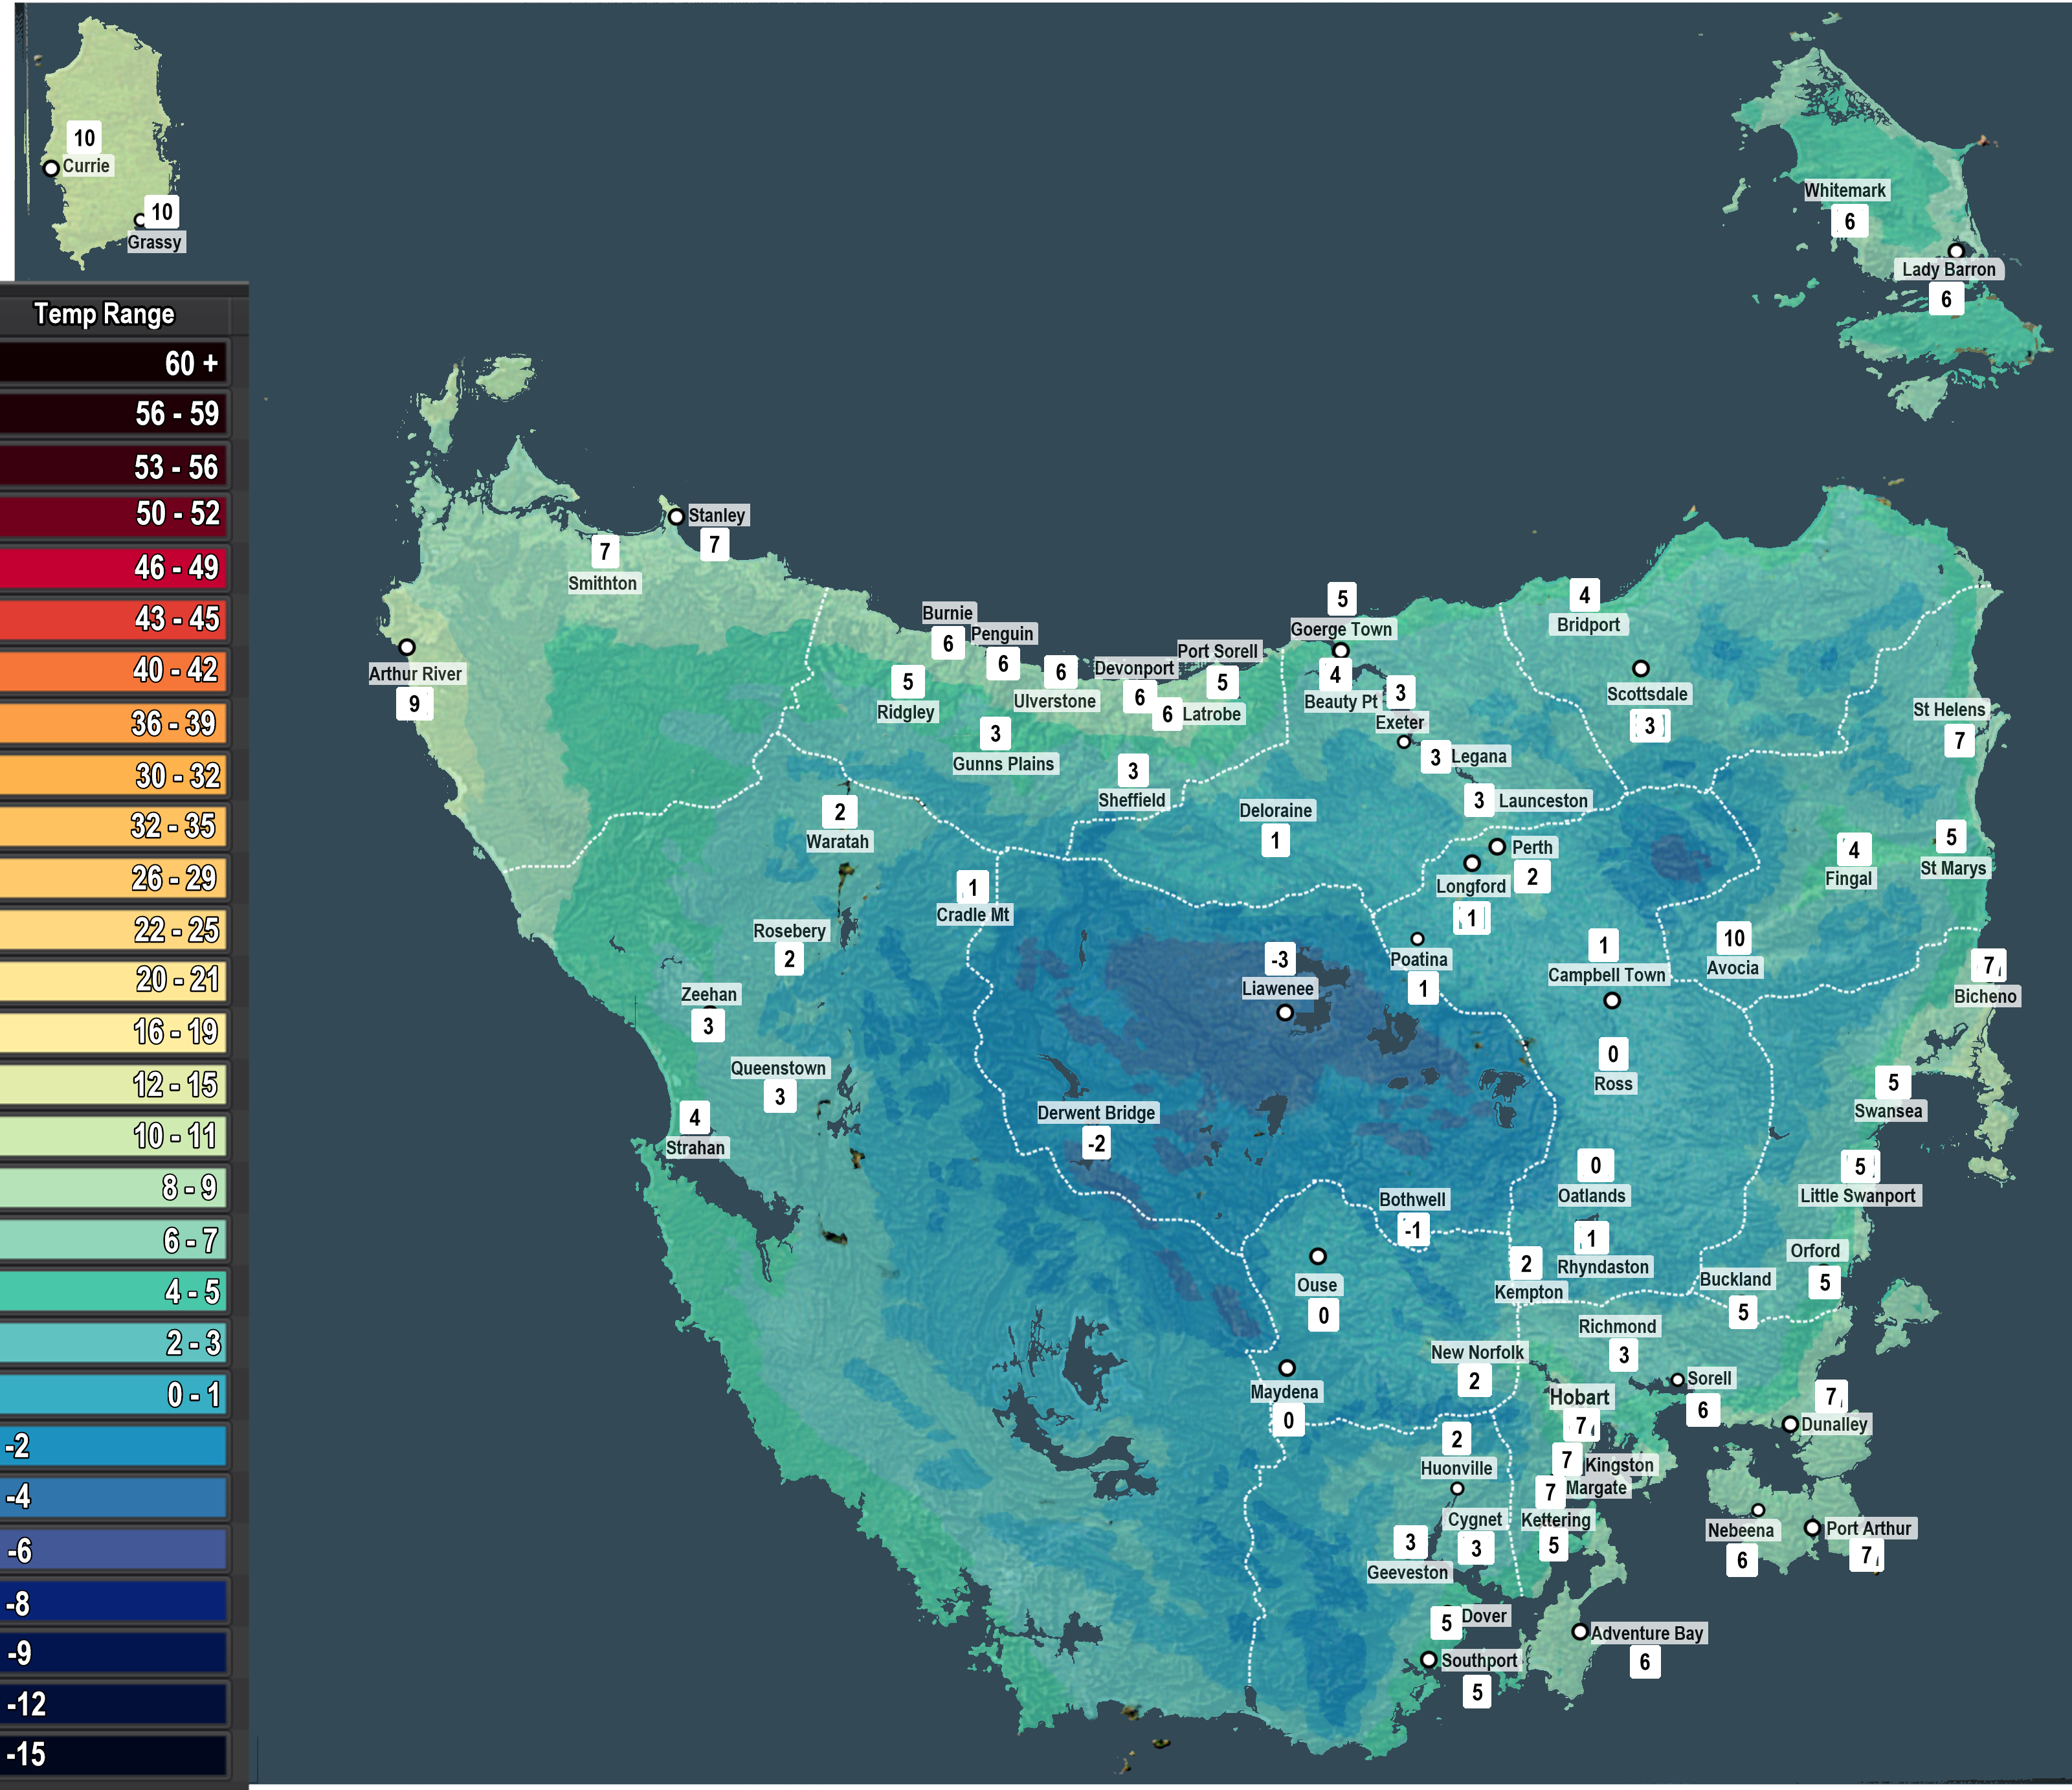
Task: Click the Little Swanport label
Action: (1858, 1195)
